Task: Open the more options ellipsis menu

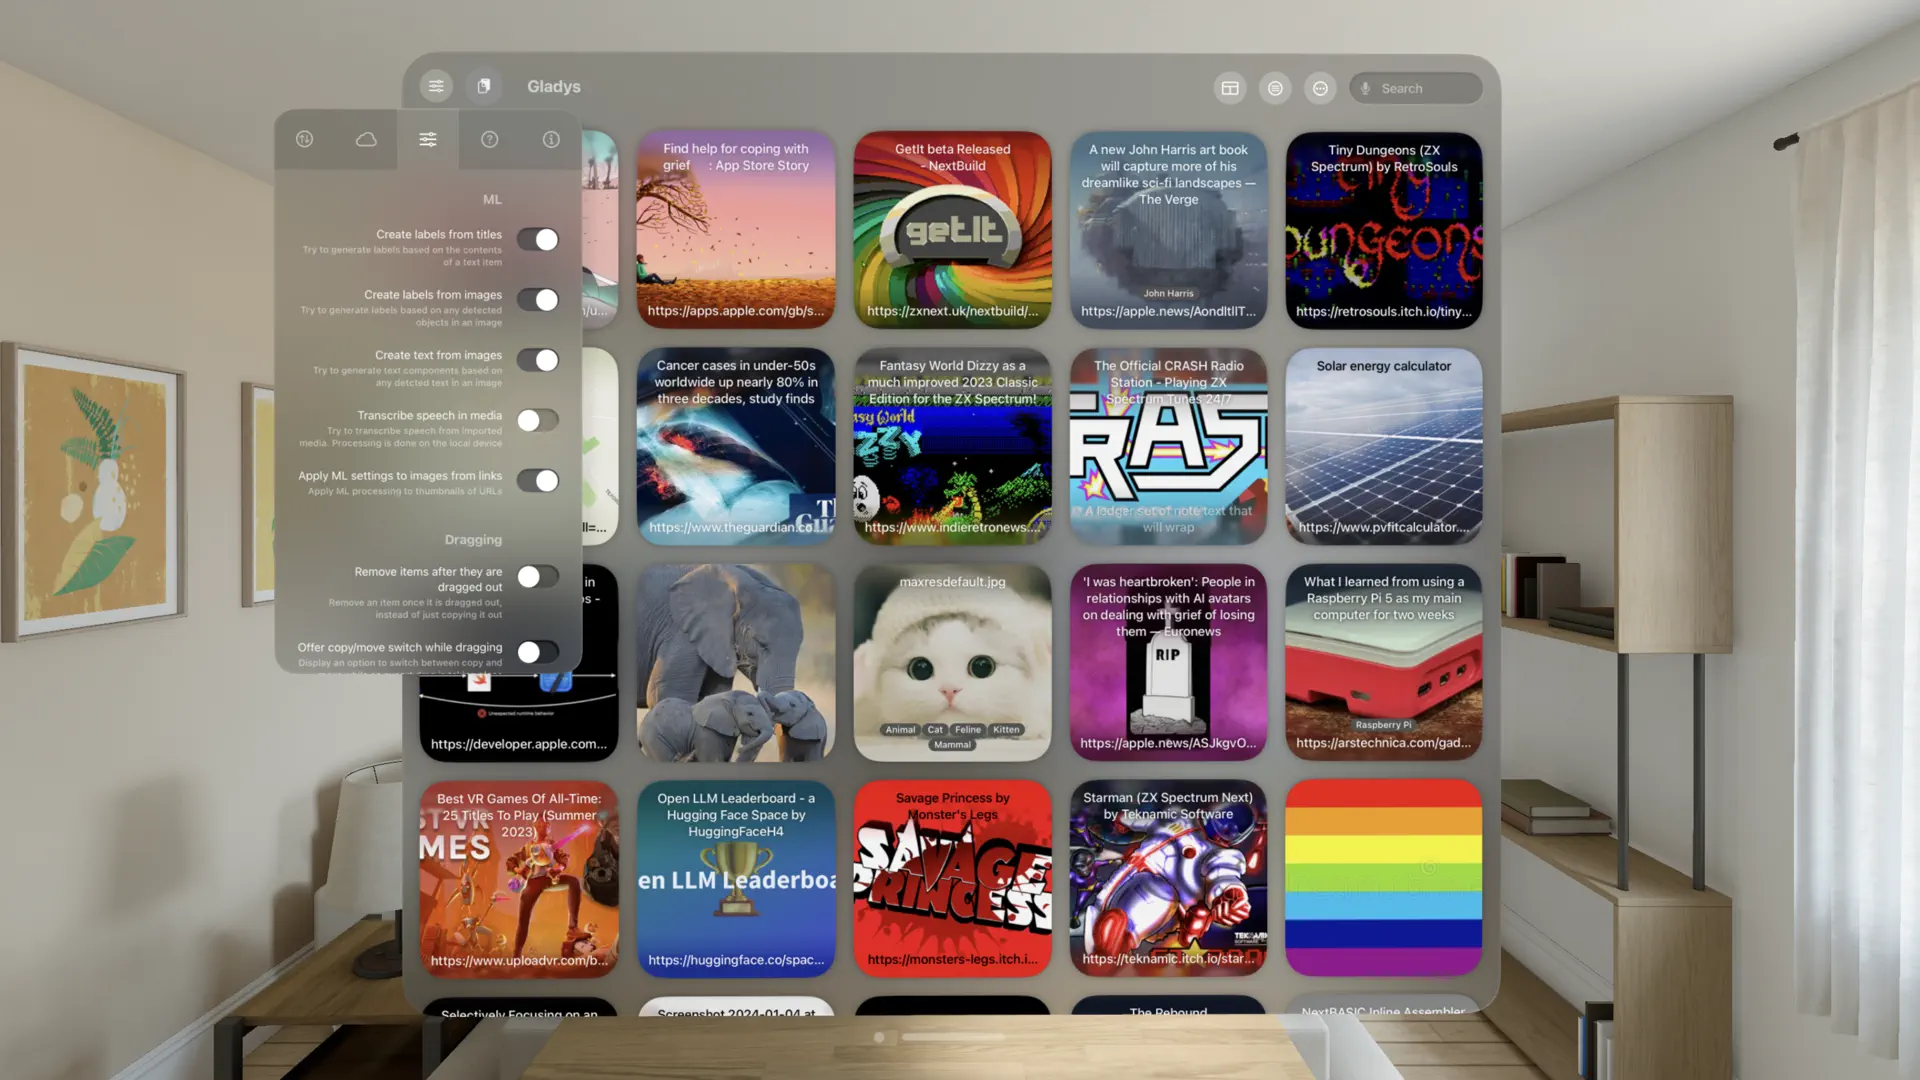Action: [x=1320, y=88]
